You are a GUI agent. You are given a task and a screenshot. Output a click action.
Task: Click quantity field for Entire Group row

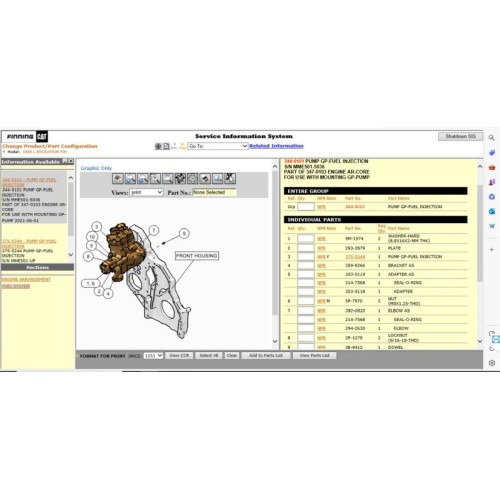[x=306, y=207]
